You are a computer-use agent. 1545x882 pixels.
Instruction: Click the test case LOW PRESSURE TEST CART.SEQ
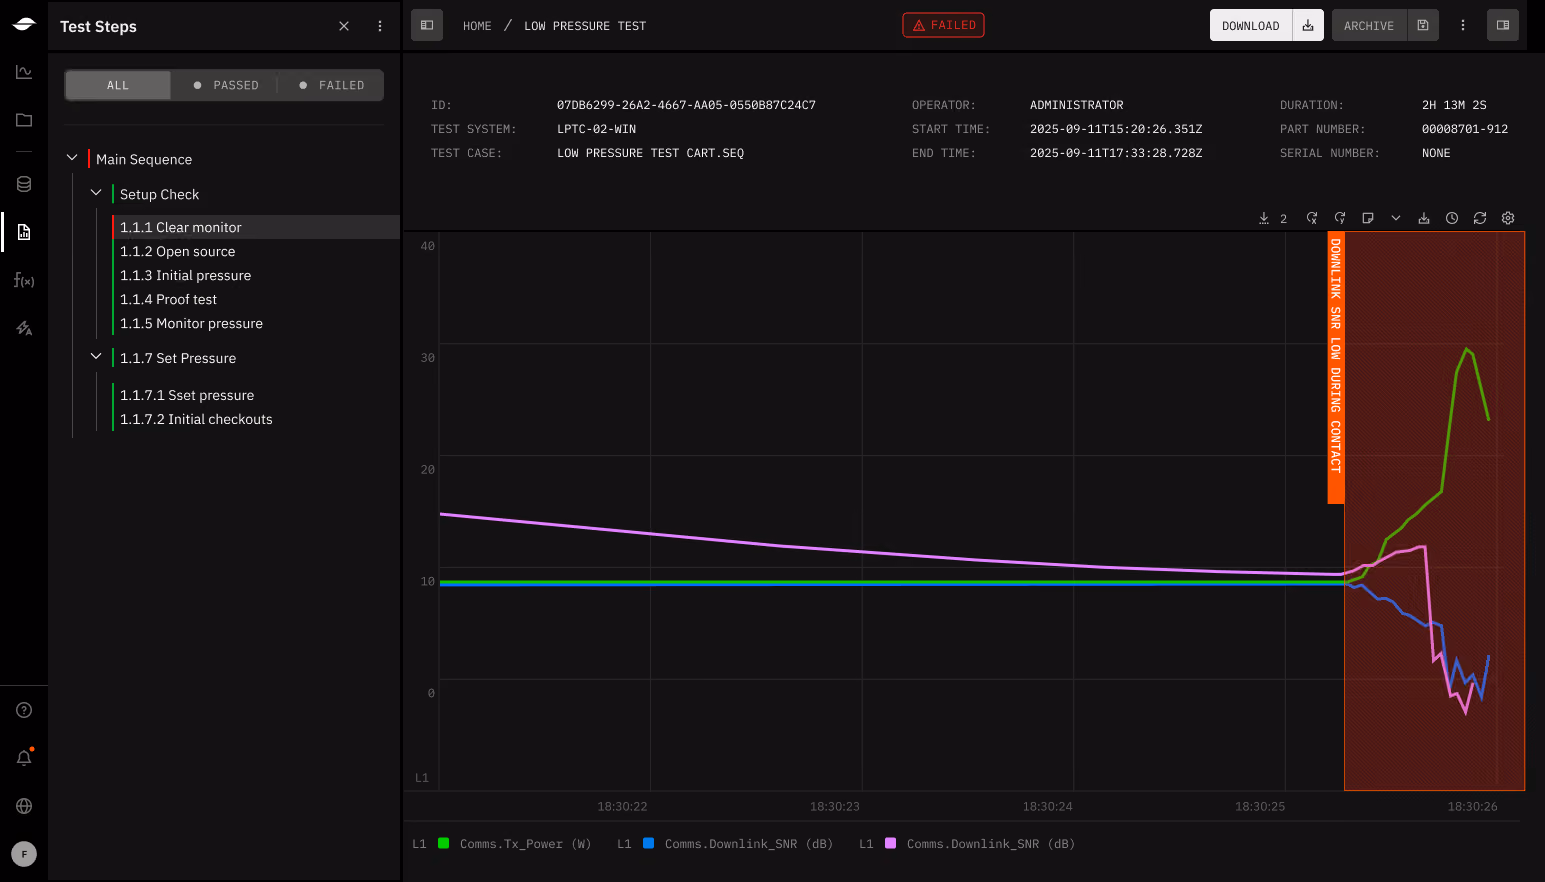click(650, 153)
